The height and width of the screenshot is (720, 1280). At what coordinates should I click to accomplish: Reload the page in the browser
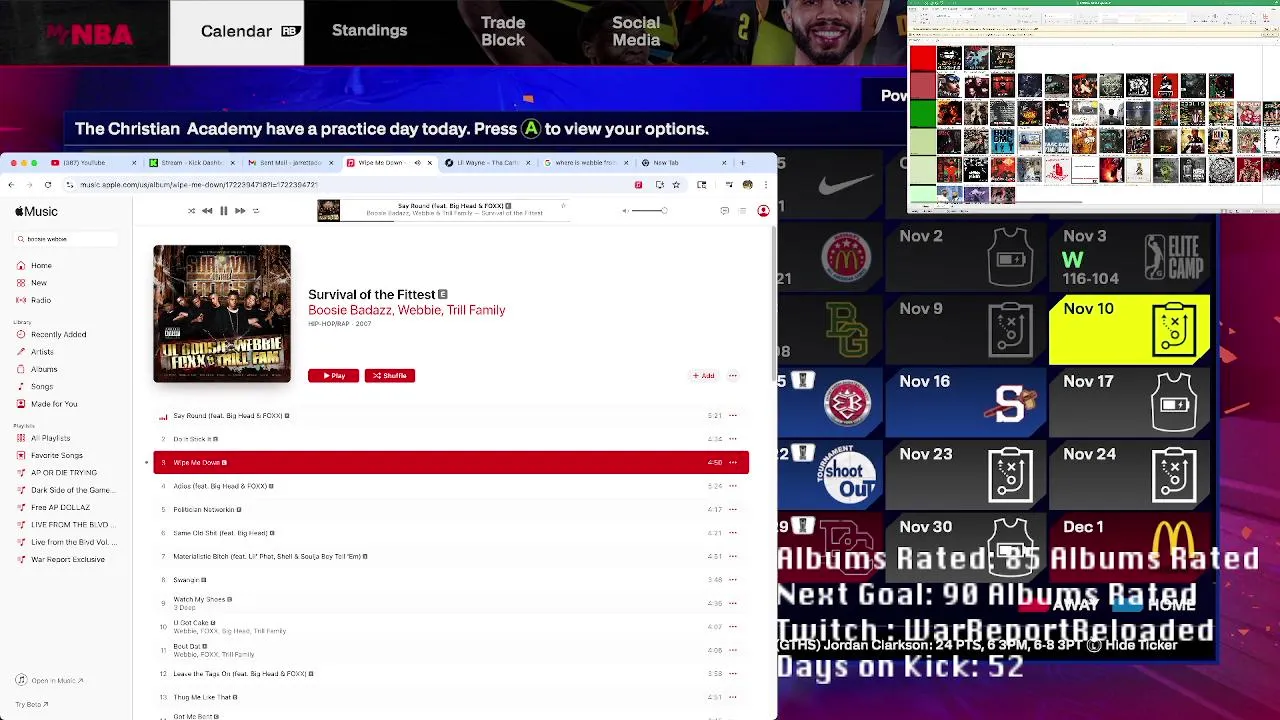point(47,185)
